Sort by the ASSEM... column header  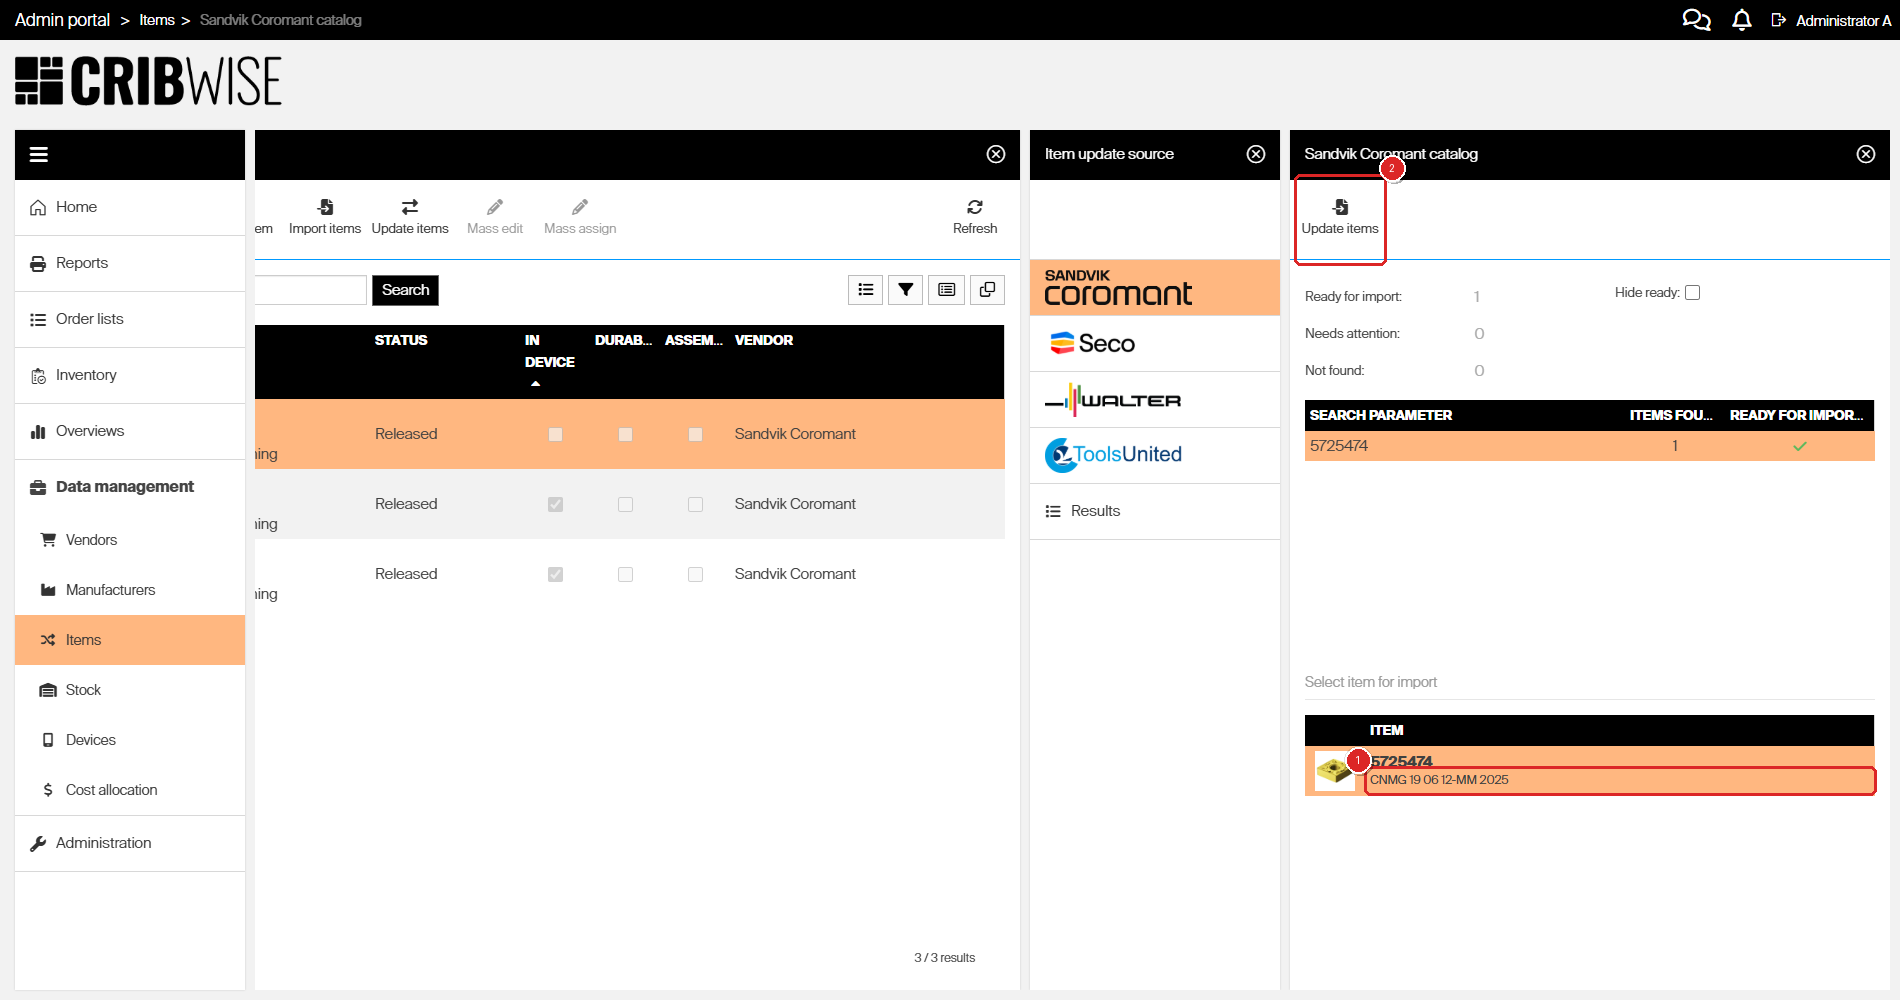point(694,340)
